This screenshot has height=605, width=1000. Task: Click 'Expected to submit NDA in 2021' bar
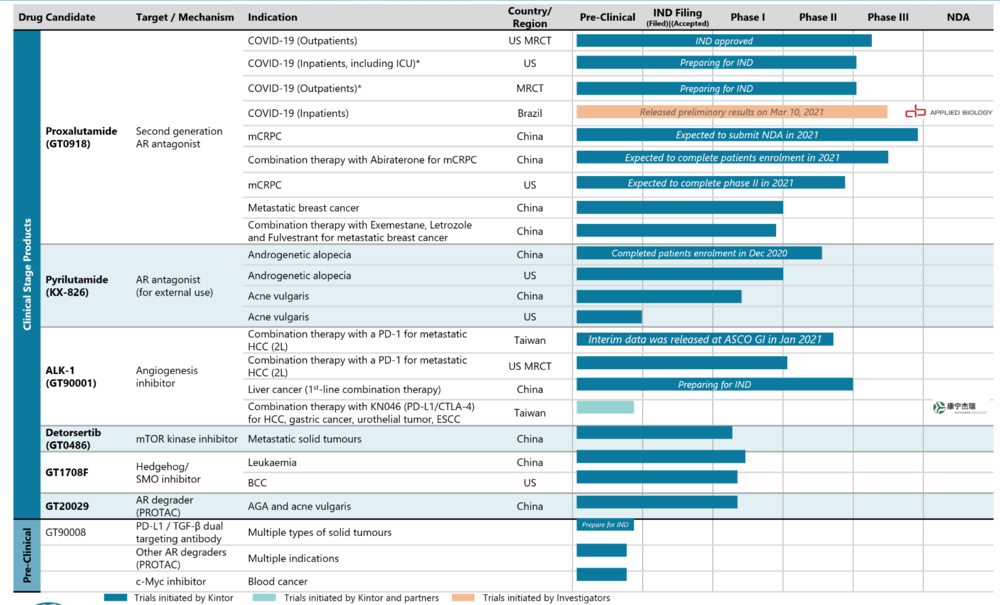746,135
